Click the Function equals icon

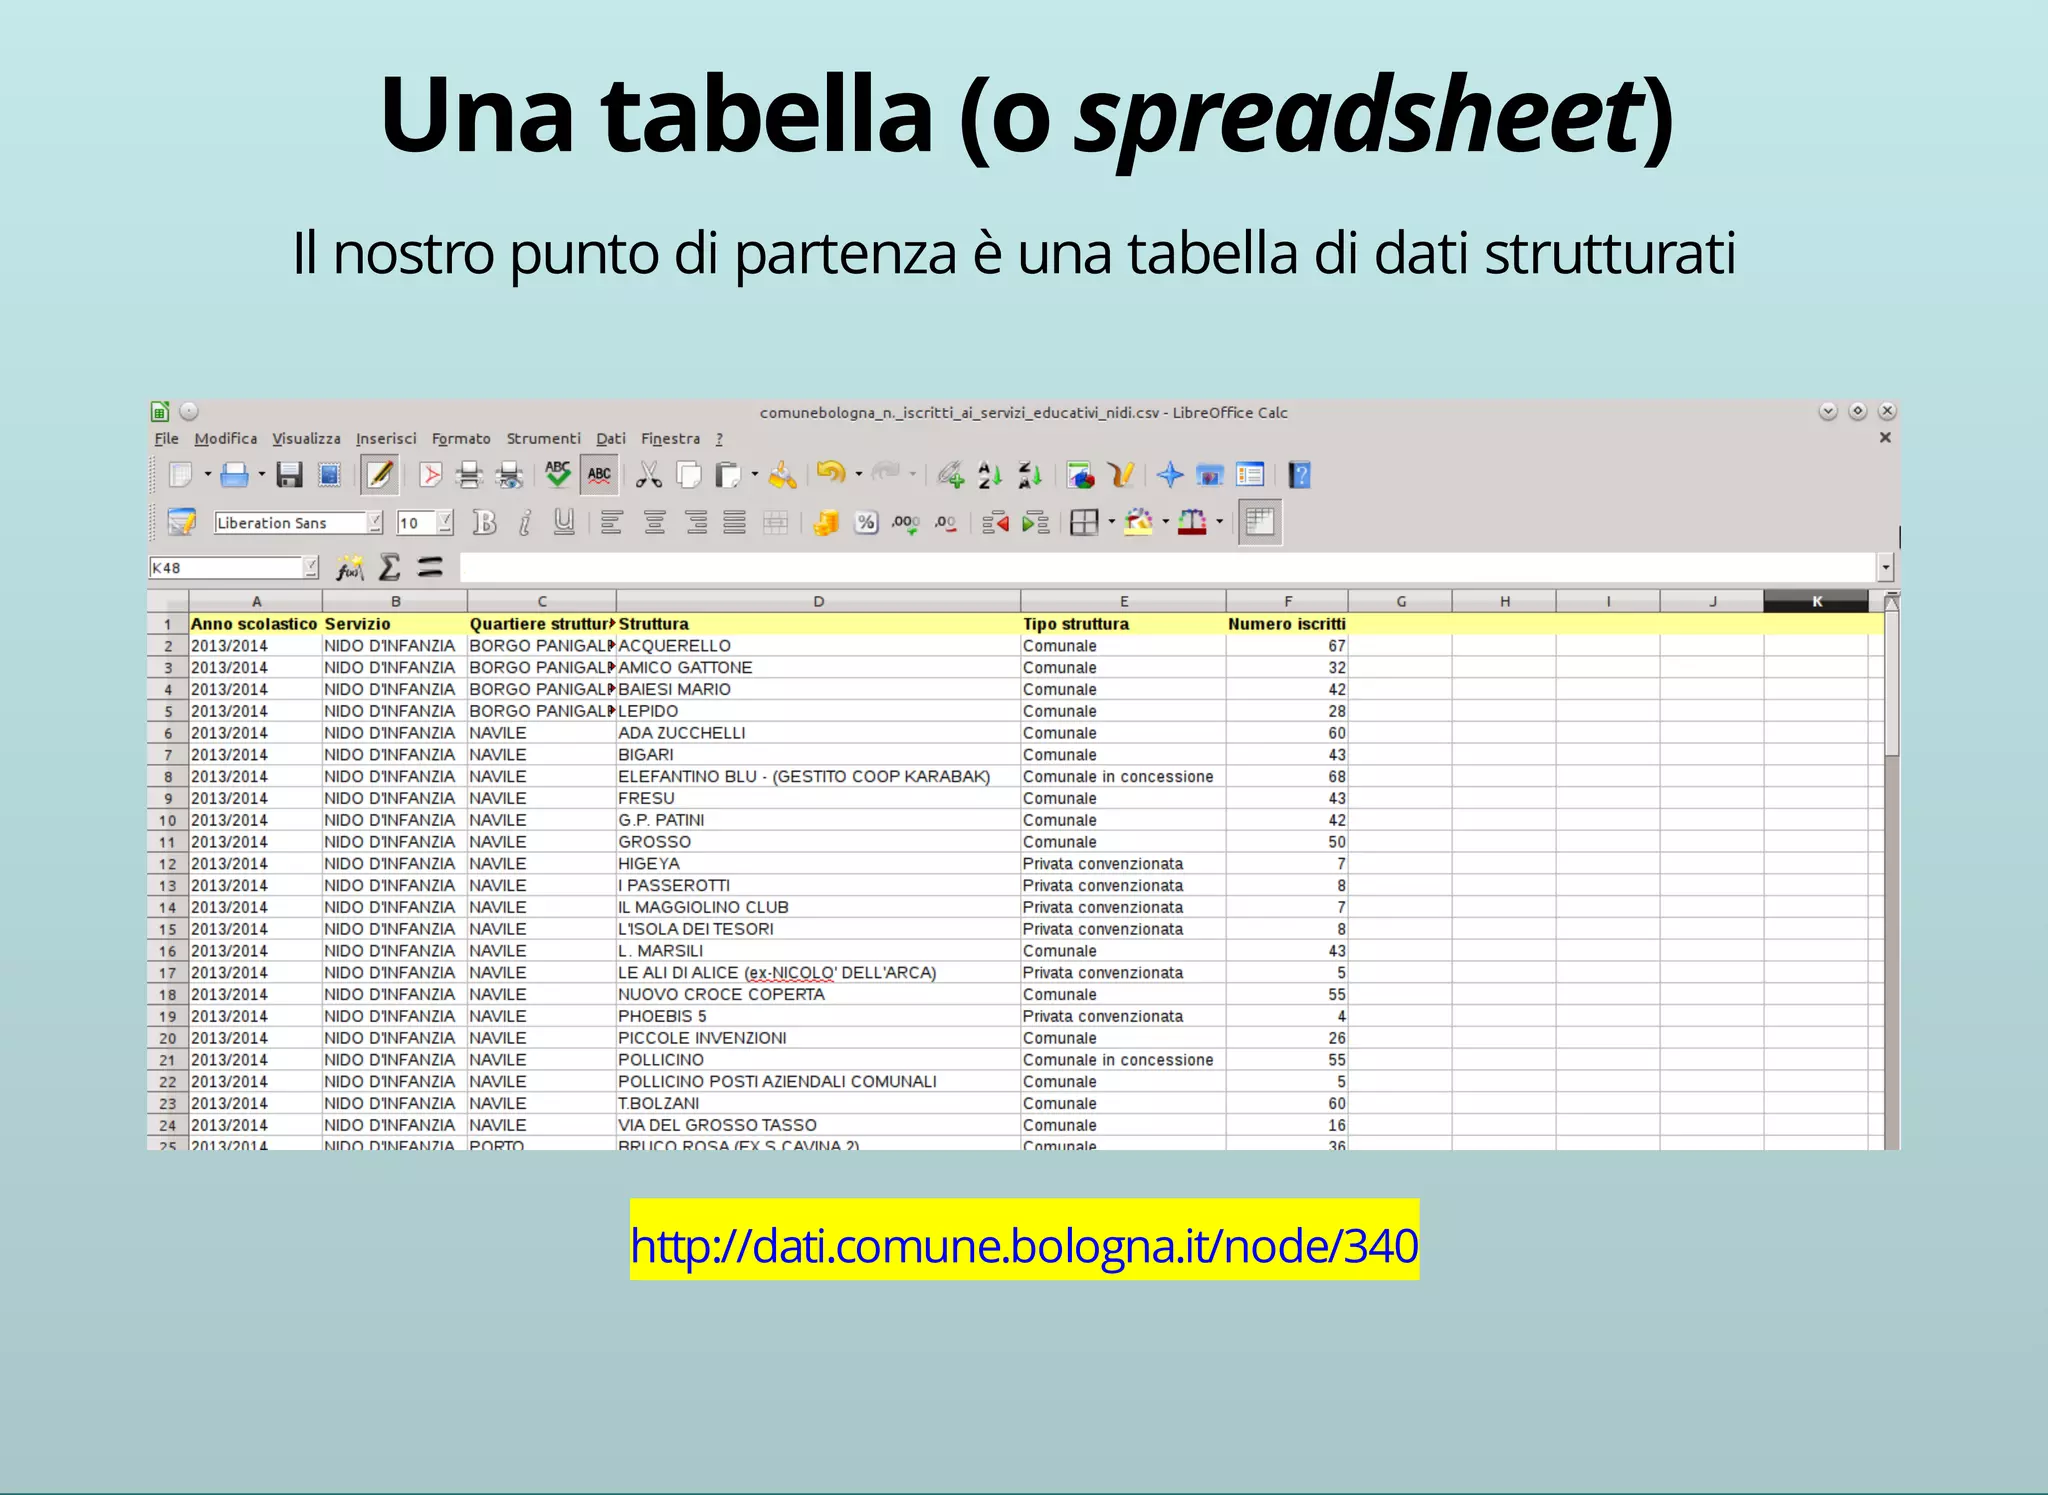(430, 568)
